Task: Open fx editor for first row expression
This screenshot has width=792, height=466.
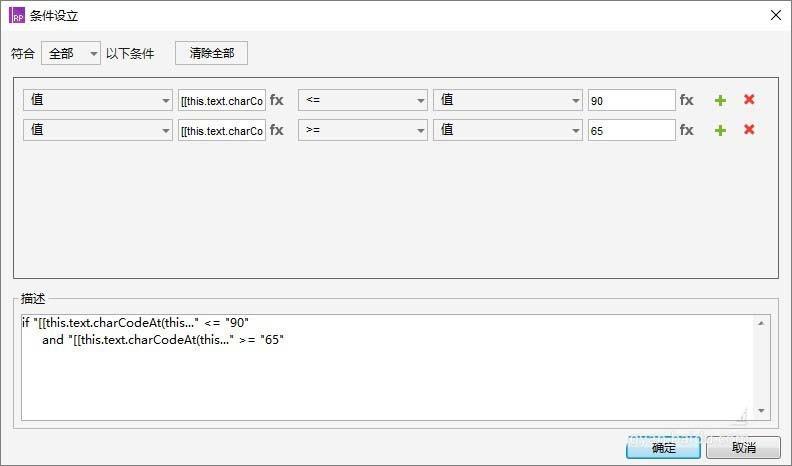Action: (x=277, y=100)
